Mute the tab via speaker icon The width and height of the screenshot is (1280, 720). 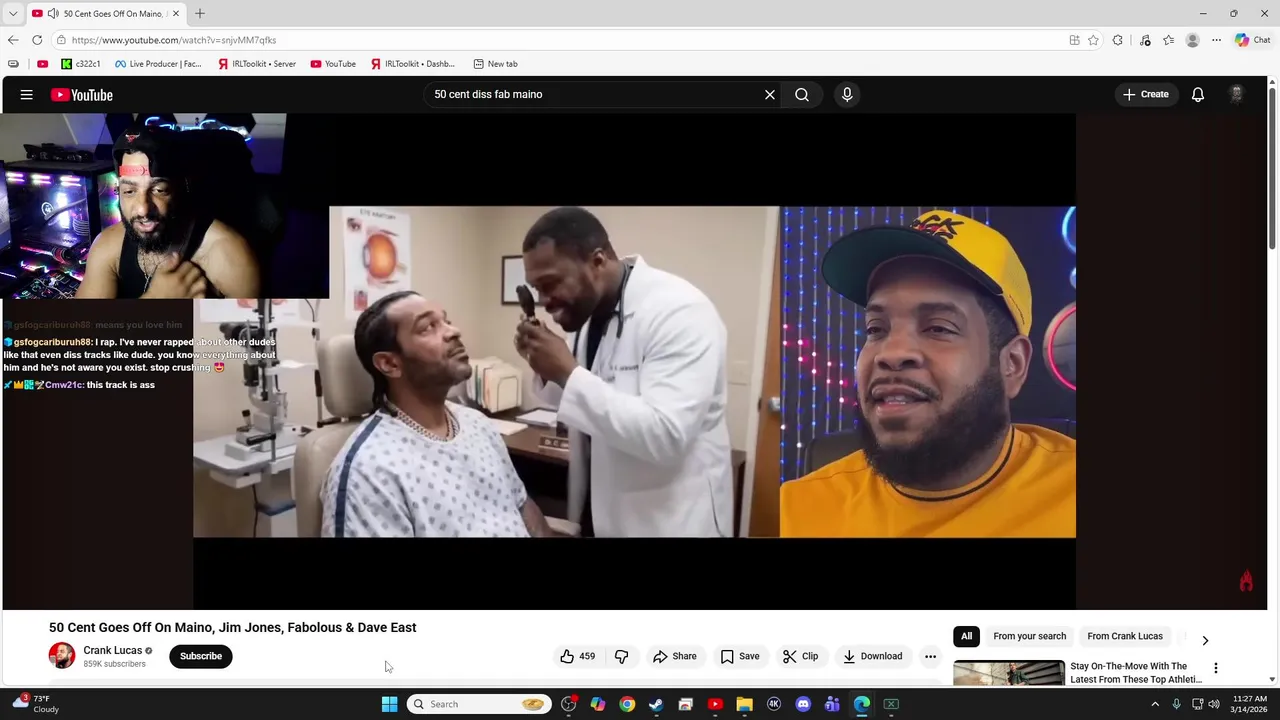click(x=52, y=13)
